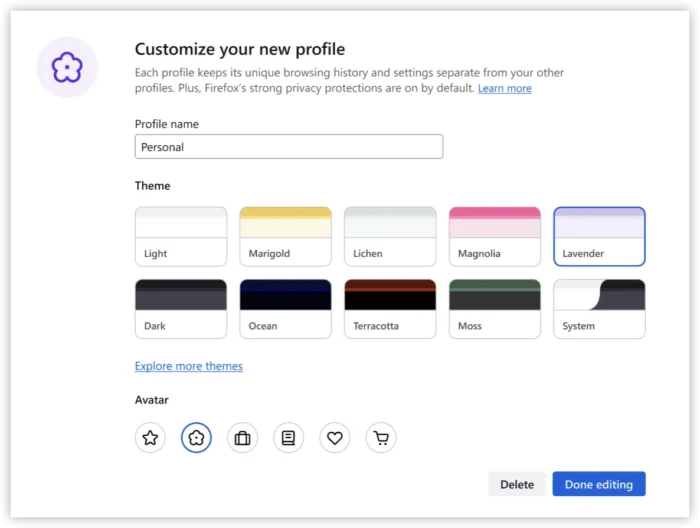The width and height of the screenshot is (700, 528).
Task: Click the large profile flower icon
Action: pos(67,68)
